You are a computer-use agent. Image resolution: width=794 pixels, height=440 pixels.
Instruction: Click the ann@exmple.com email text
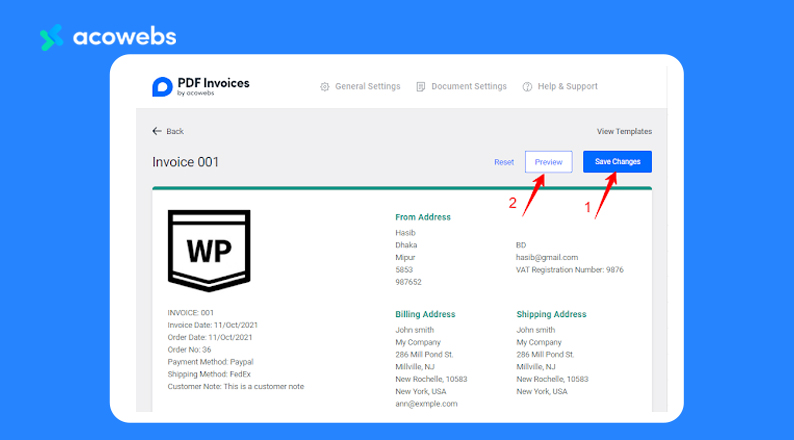coord(426,404)
